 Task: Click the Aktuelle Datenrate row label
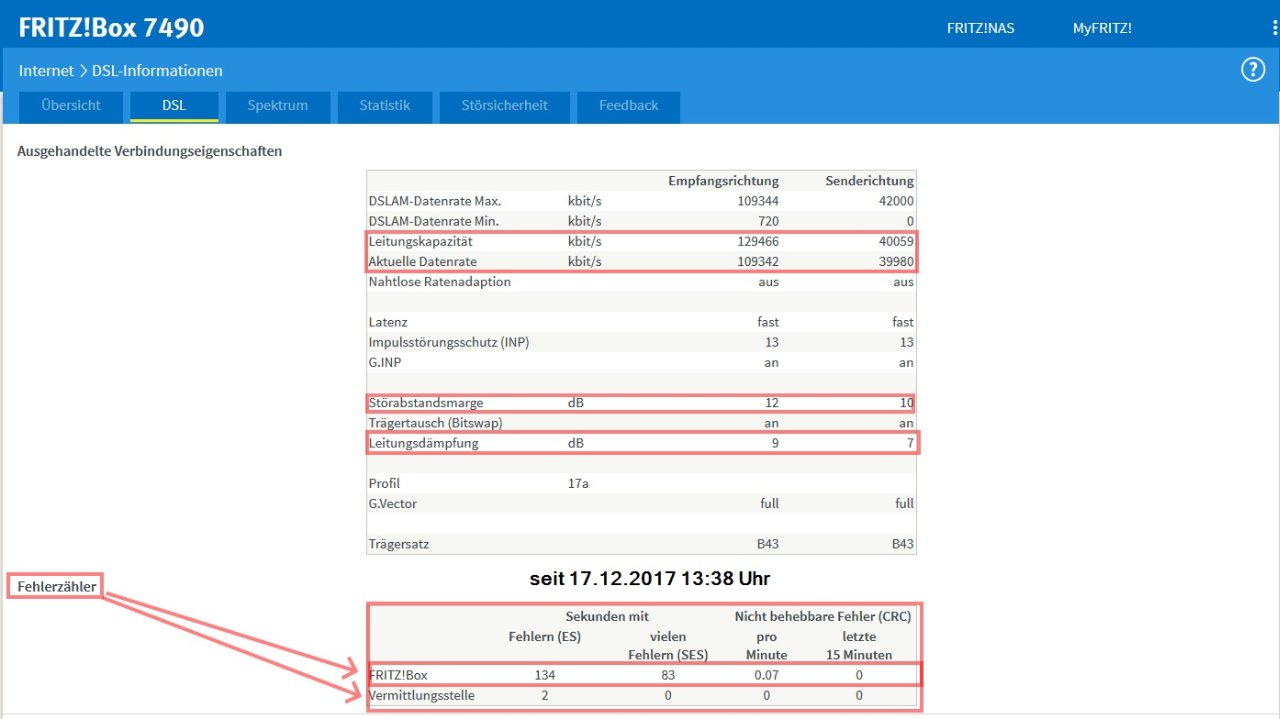click(x=422, y=261)
